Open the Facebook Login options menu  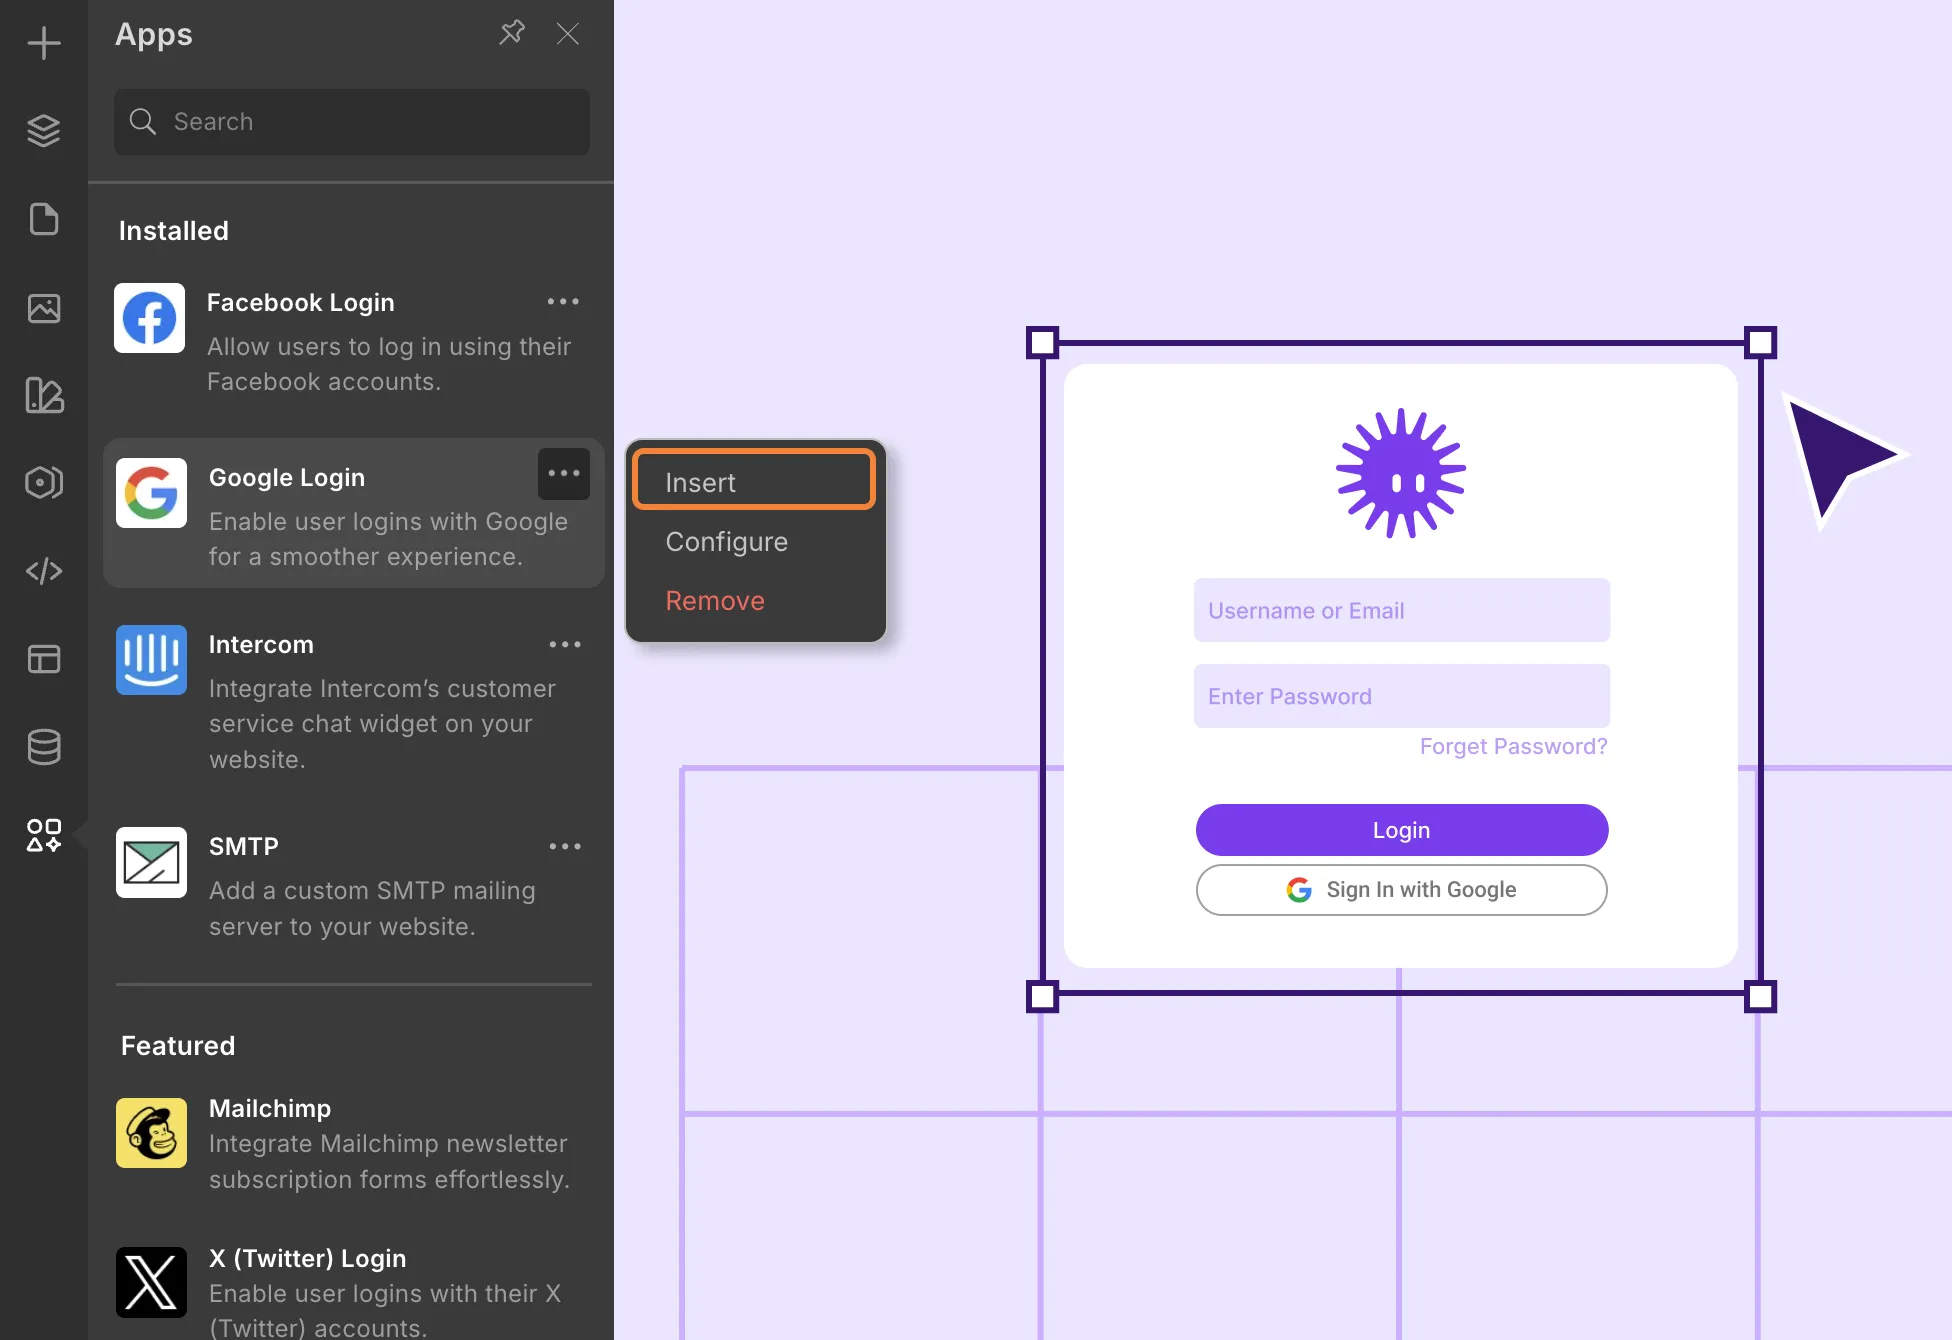564,301
